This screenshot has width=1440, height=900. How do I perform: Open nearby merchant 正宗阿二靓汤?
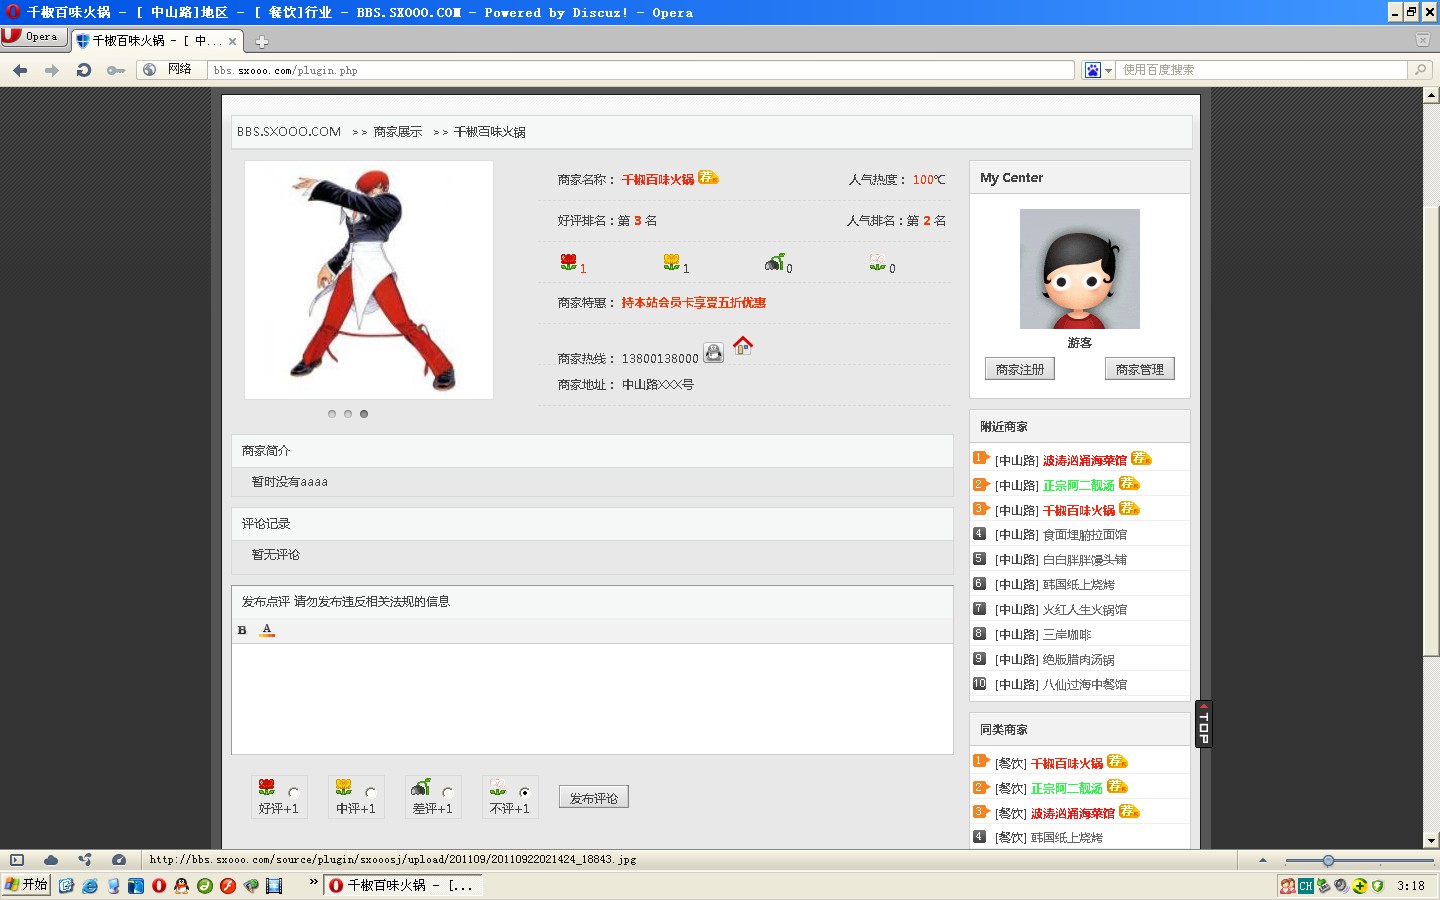coord(1078,485)
